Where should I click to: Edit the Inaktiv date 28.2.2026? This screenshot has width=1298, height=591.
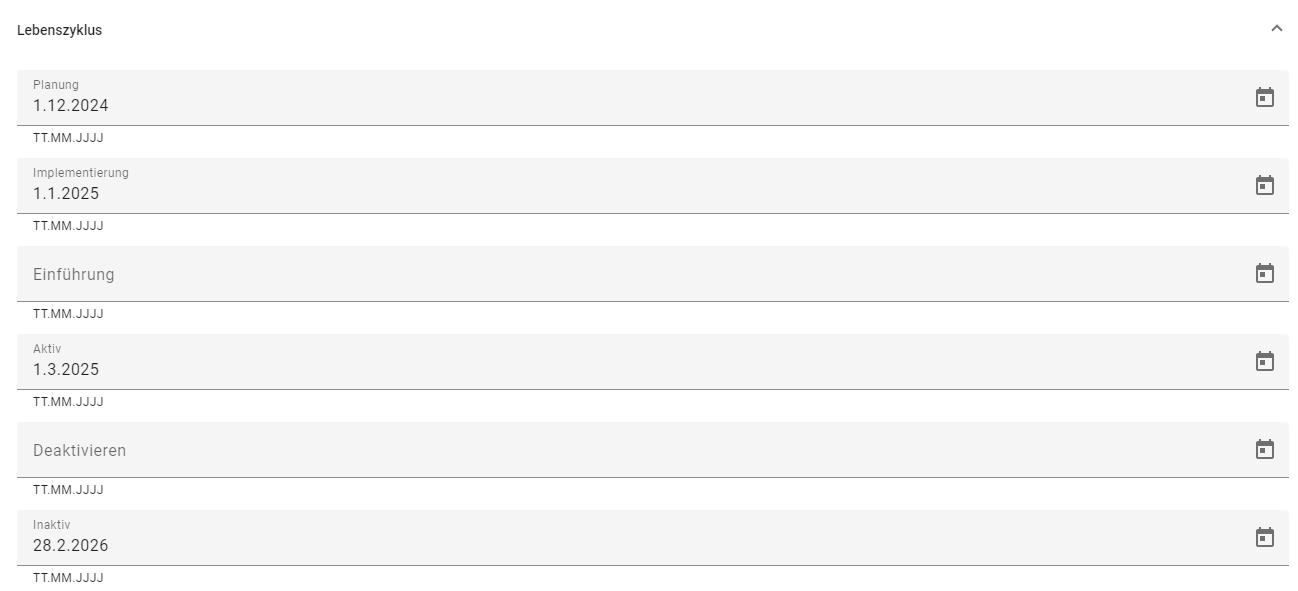[x=68, y=545]
